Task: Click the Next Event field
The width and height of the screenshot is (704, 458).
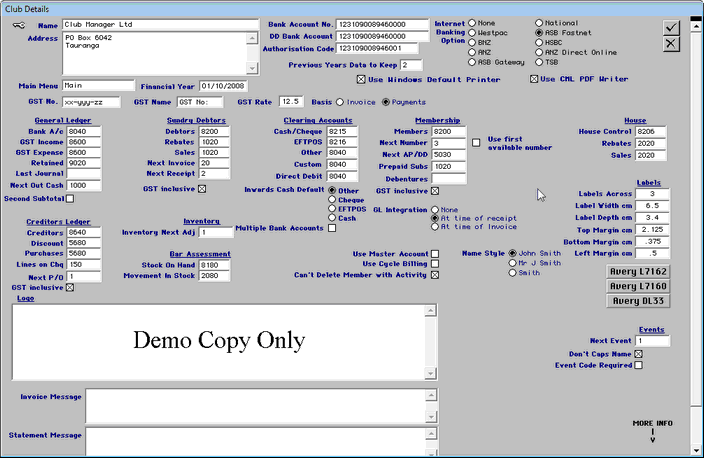Action: coord(652,341)
